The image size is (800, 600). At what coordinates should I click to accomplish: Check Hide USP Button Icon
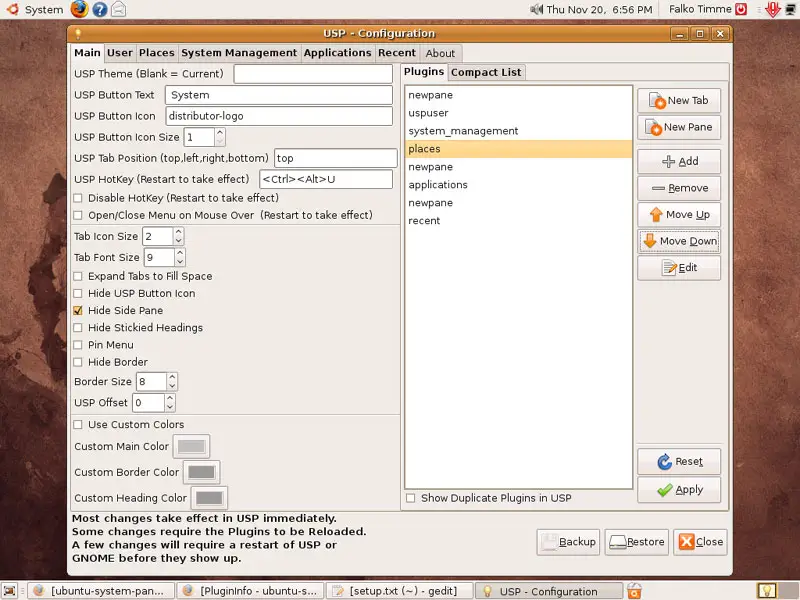pos(78,293)
